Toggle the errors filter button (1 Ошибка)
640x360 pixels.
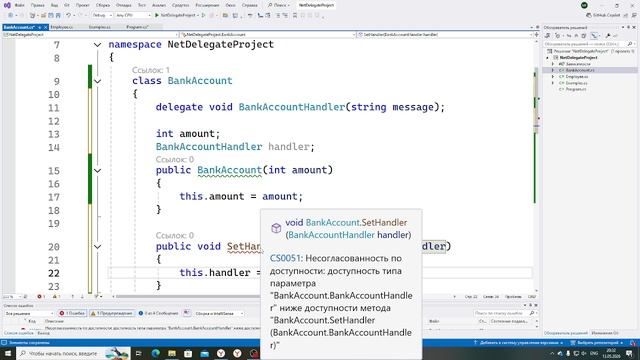coord(72,313)
